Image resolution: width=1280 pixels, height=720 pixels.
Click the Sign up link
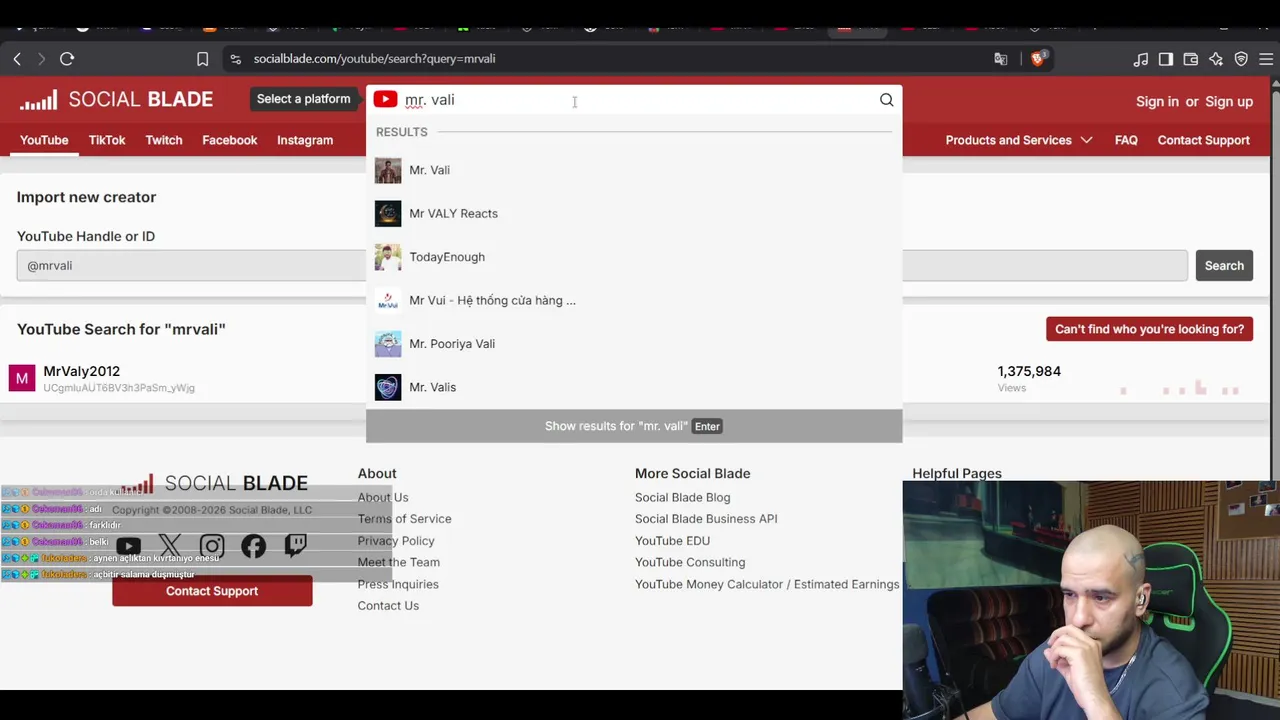click(x=1229, y=101)
